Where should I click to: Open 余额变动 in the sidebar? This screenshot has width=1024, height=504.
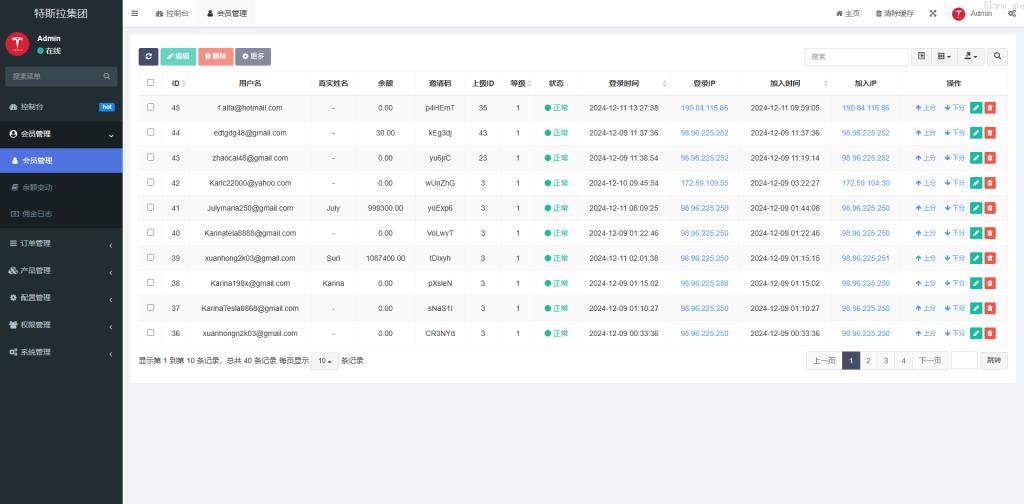point(38,187)
